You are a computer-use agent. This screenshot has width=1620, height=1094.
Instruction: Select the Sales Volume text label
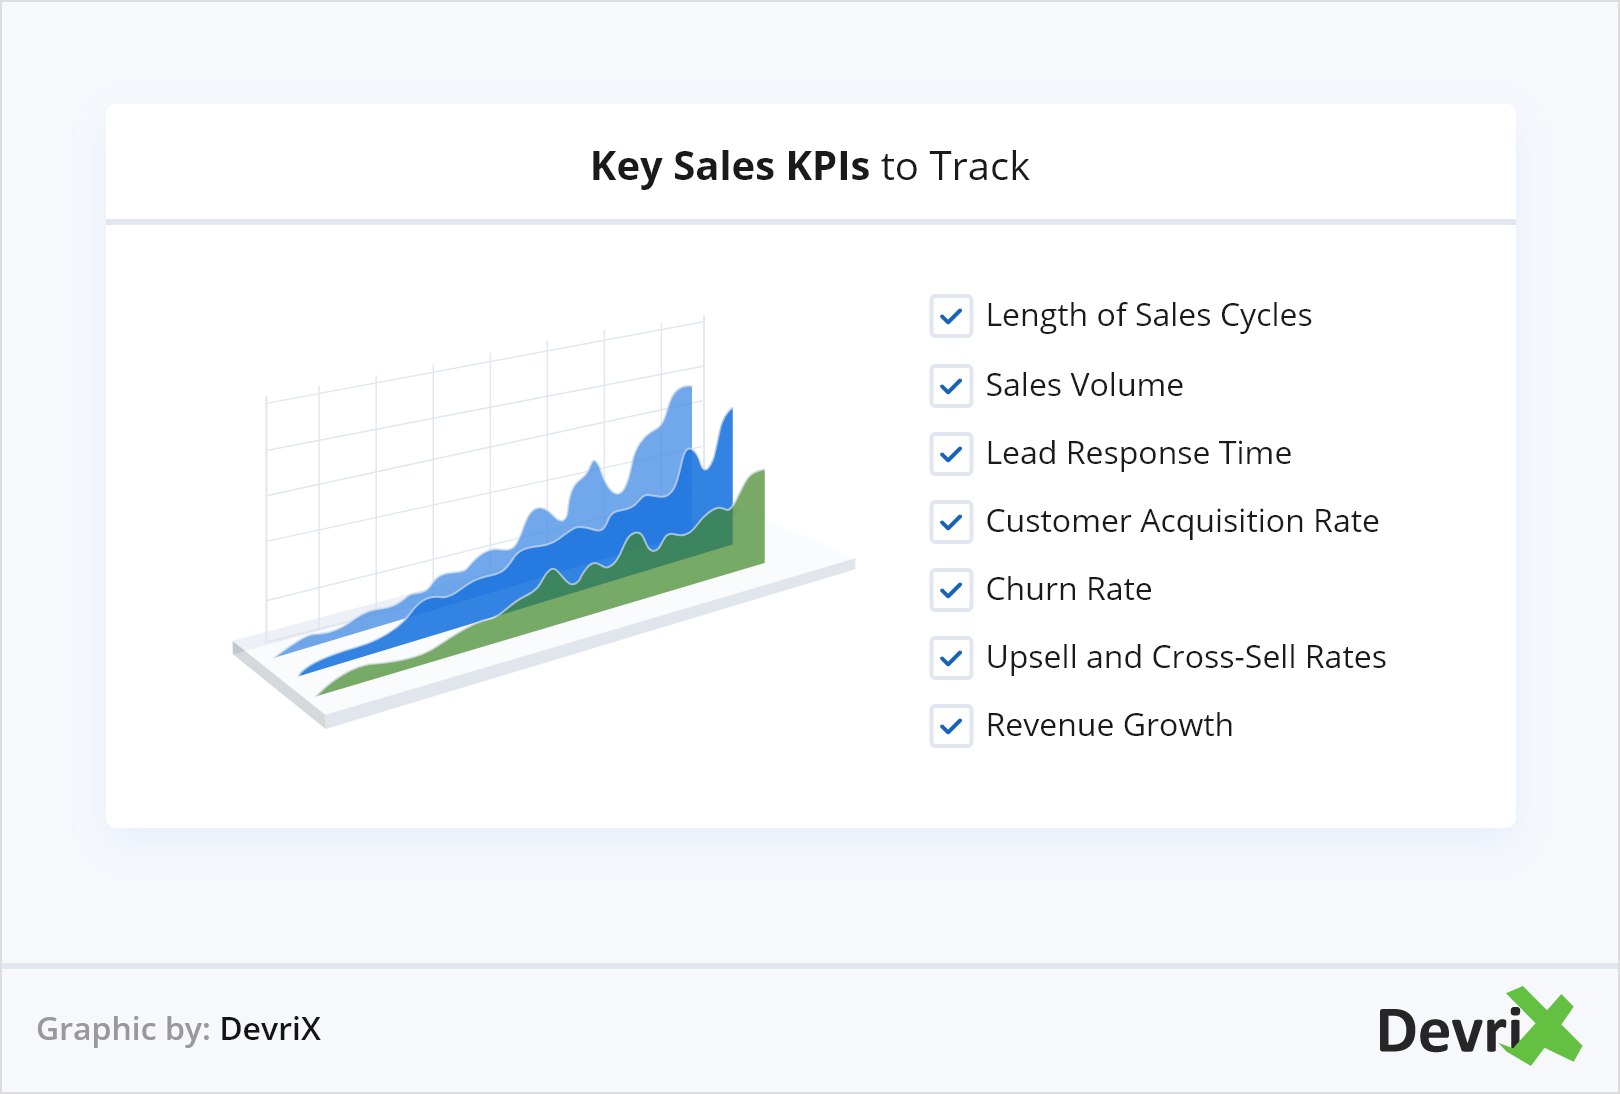(x=1084, y=385)
